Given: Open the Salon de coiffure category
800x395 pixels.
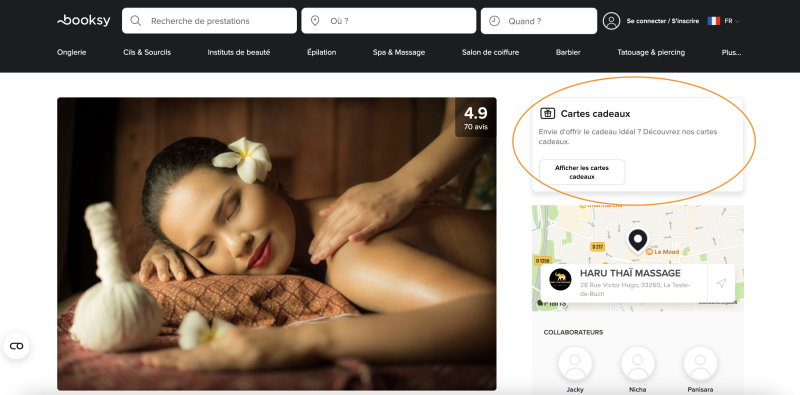Looking at the screenshot, I should [490, 52].
